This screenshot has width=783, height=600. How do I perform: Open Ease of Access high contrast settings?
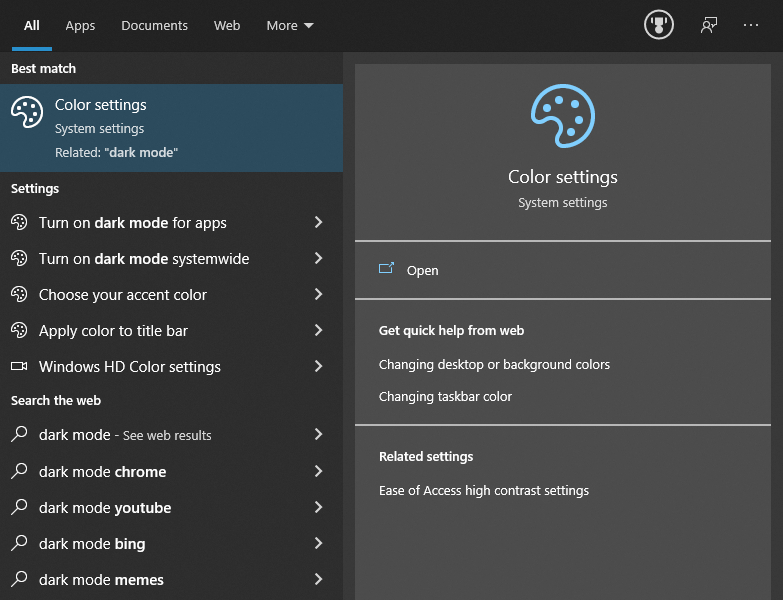484,491
